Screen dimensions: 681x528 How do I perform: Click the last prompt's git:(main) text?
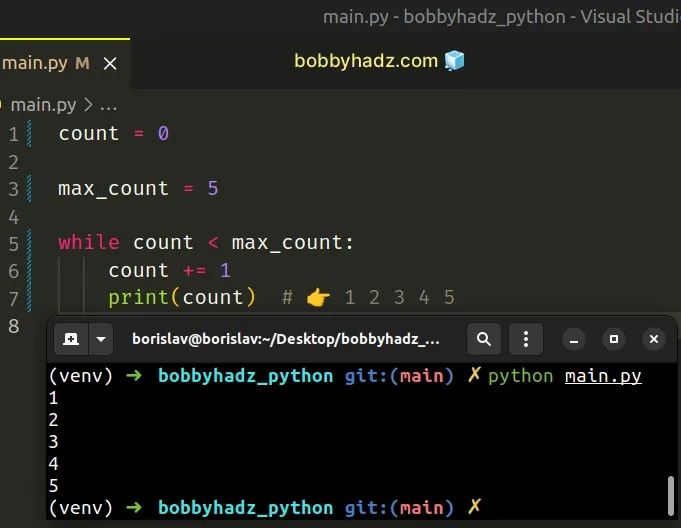(399, 508)
